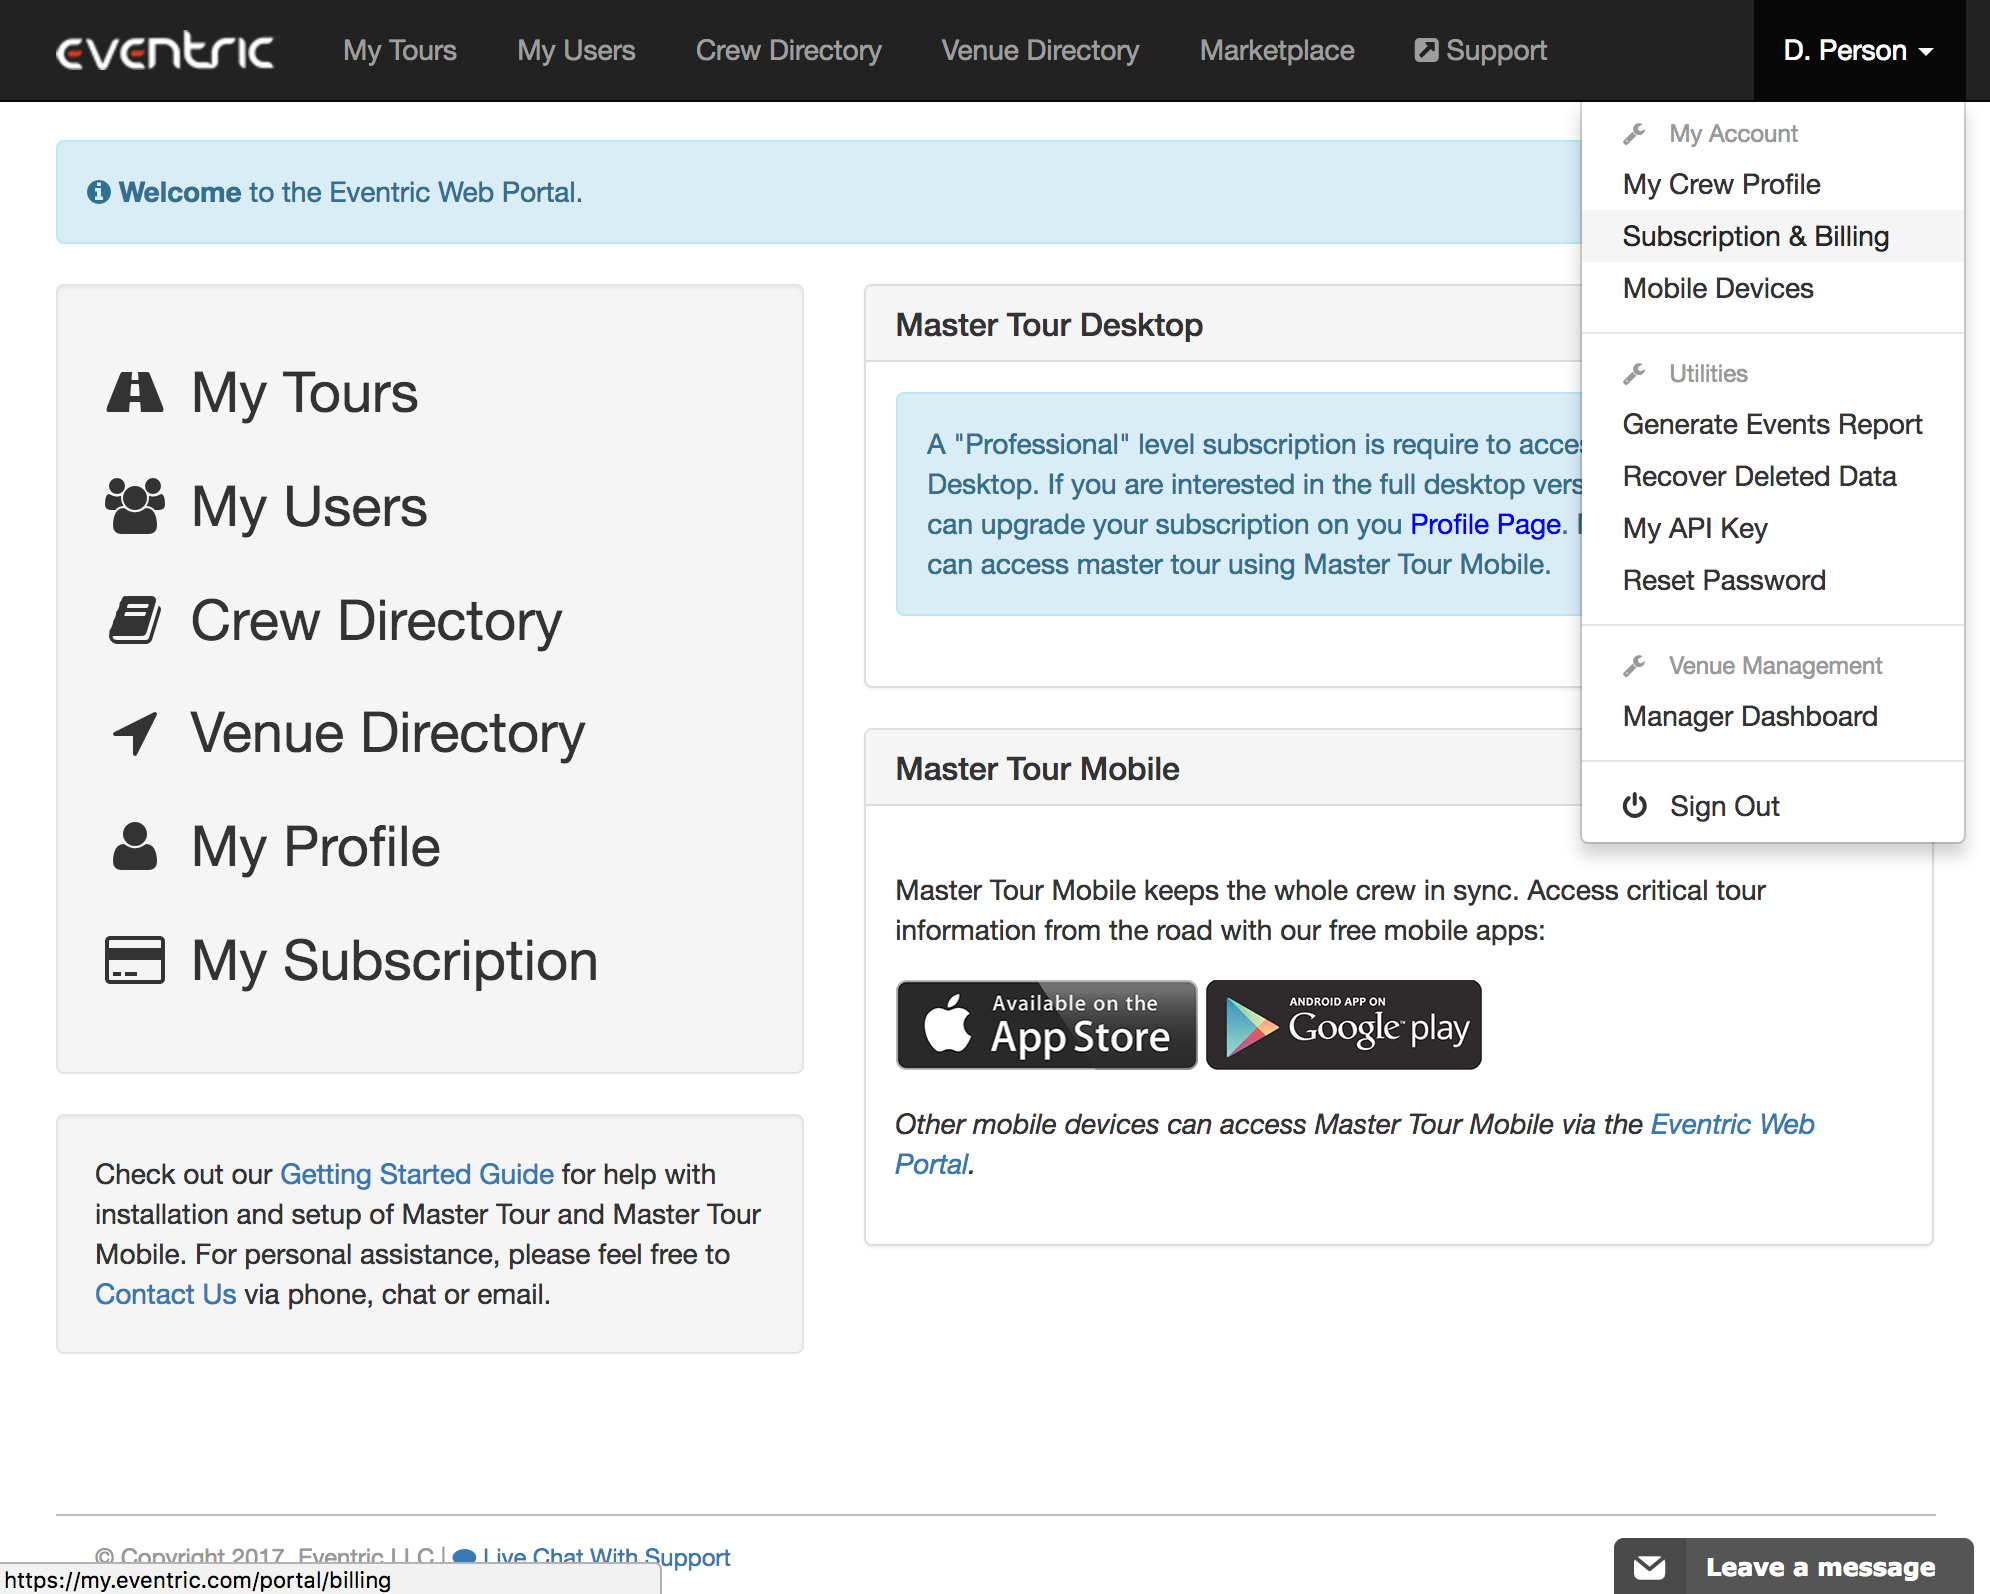The image size is (1990, 1594).
Task: Follow the Profile Page link
Action: [x=1486, y=524]
